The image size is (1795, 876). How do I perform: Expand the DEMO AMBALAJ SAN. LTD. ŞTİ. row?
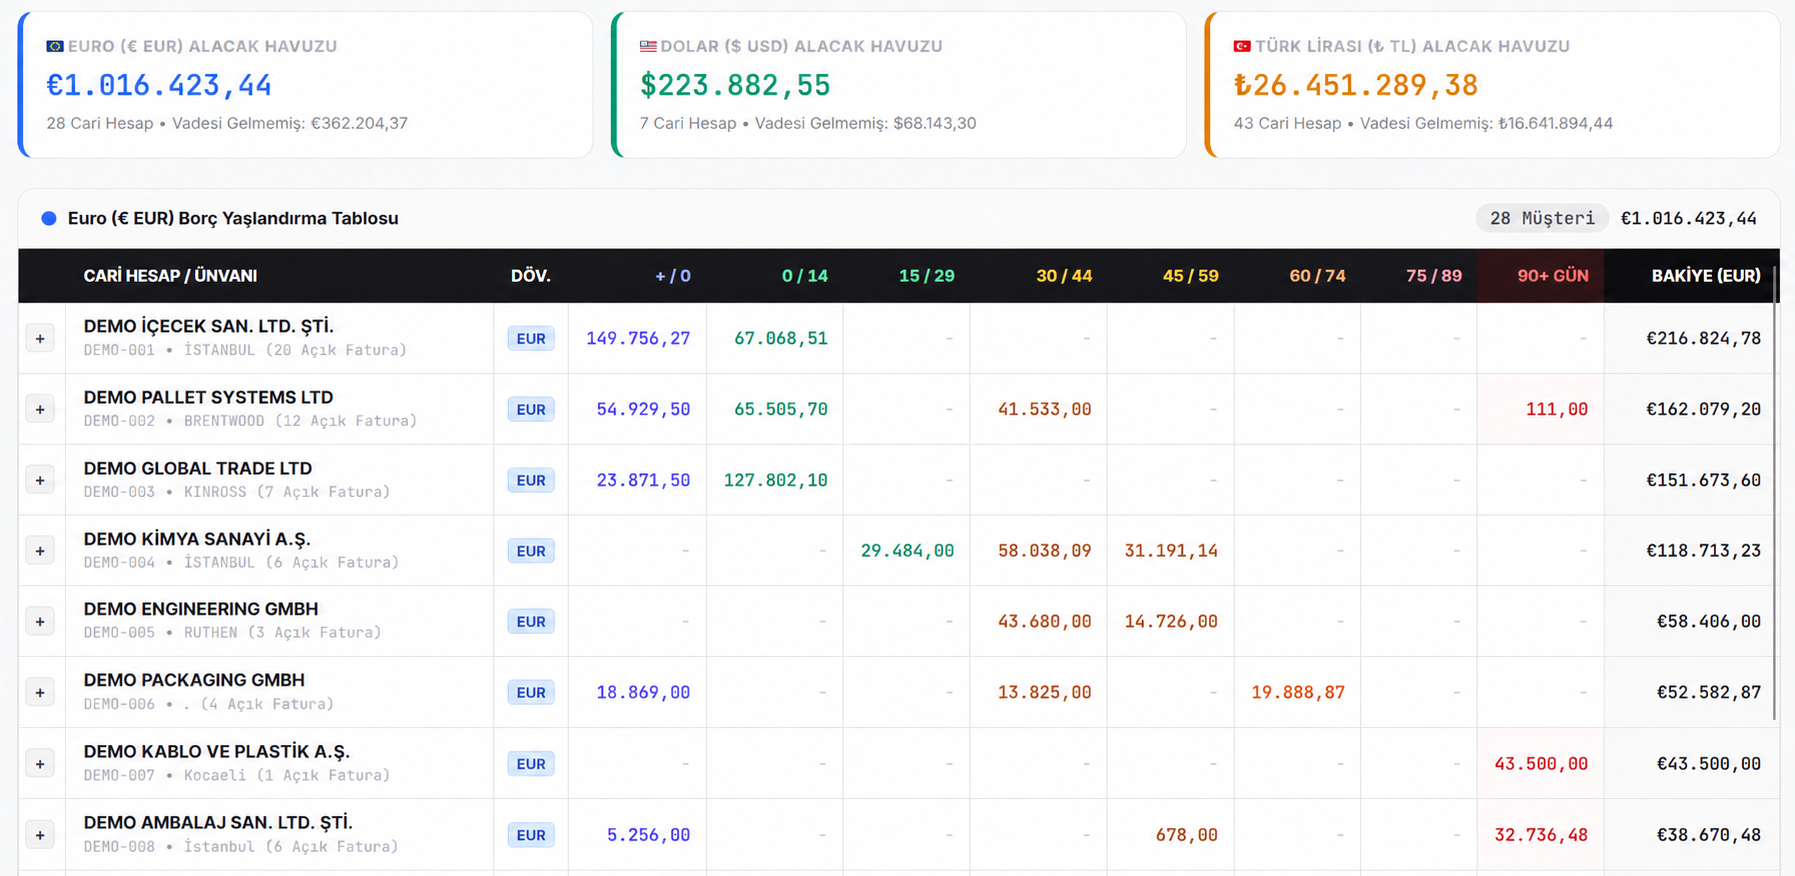coord(40,835)
